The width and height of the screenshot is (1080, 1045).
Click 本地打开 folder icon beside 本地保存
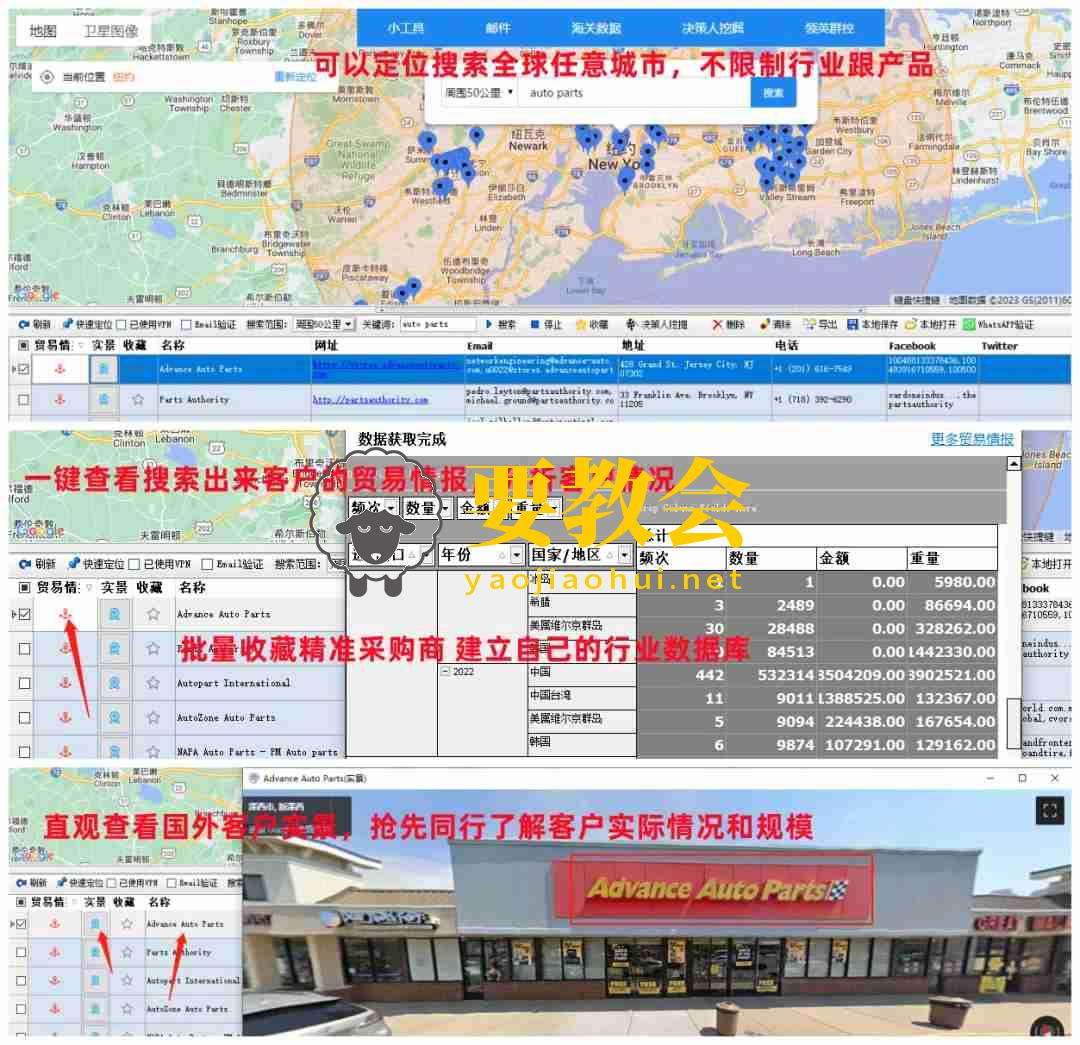tap(911, 324)
